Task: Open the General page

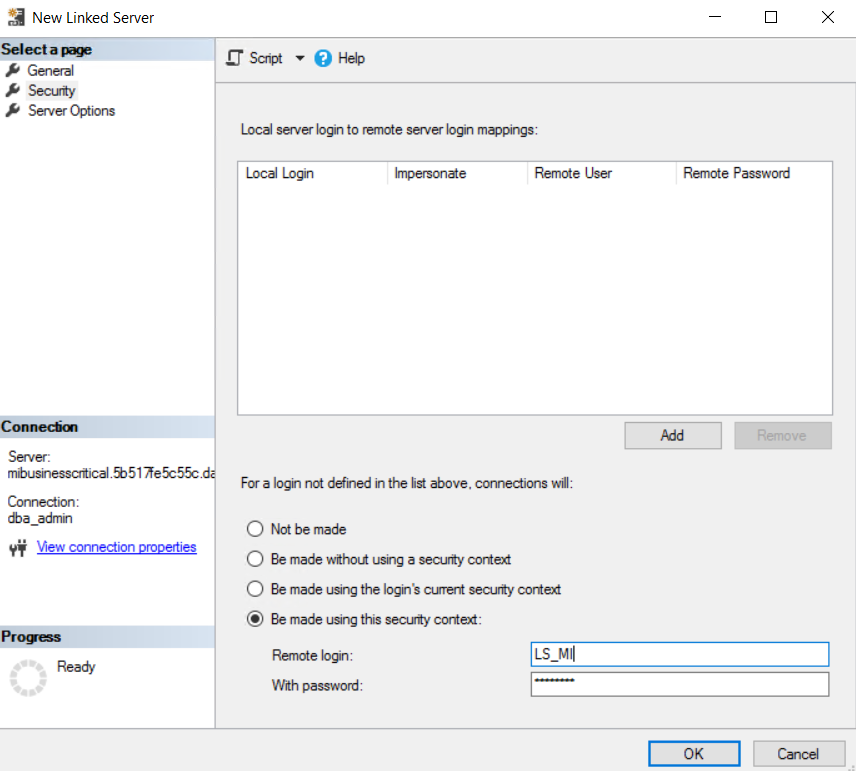Action: coord(50,71)
